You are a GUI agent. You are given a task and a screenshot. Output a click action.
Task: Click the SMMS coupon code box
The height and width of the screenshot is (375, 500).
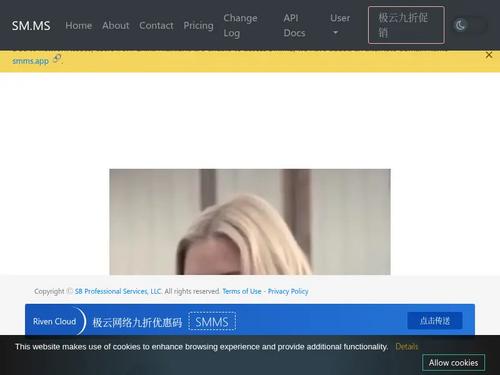pos(212,322)
